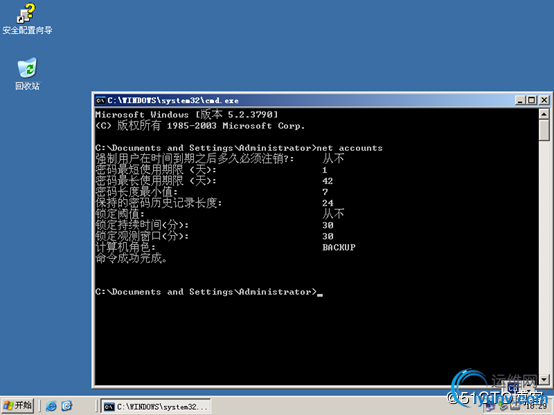Viewport: 554px width, 415px height.
Task: Click the scrollbar down arrow in console
Action: pyautogui.click(x=544, y=380)
